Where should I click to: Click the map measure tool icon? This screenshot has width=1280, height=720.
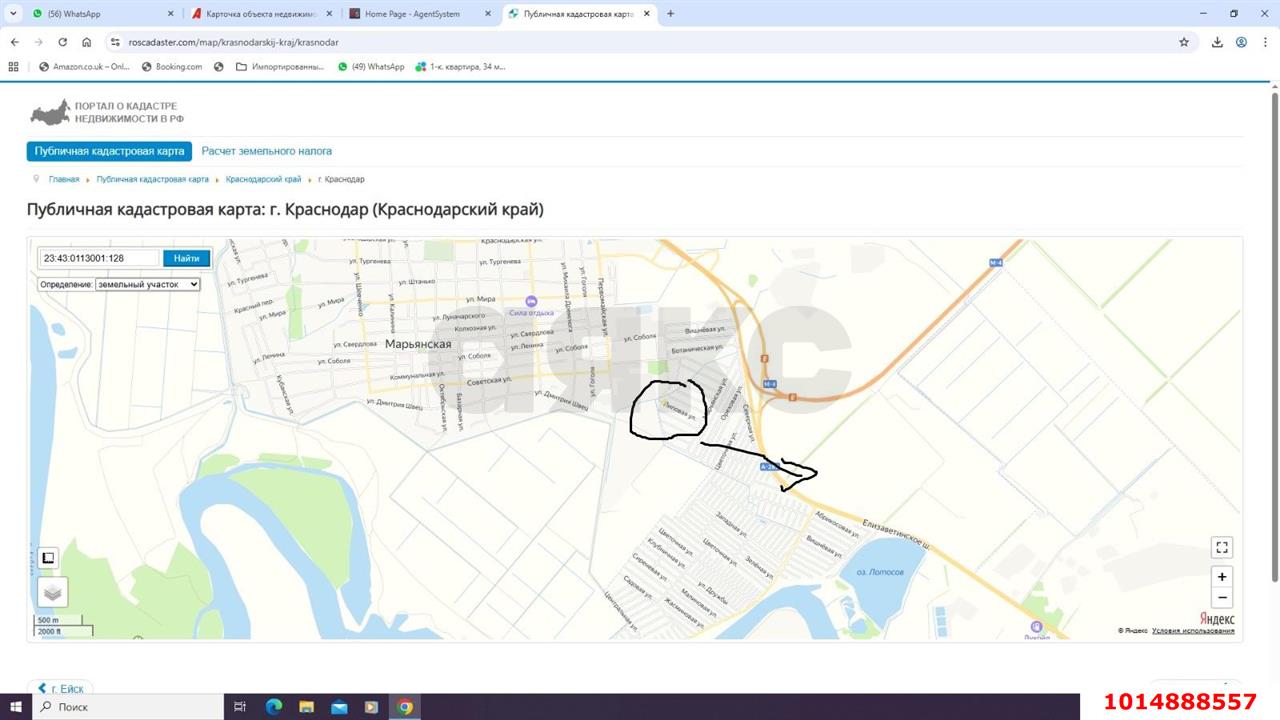[48, 558]
